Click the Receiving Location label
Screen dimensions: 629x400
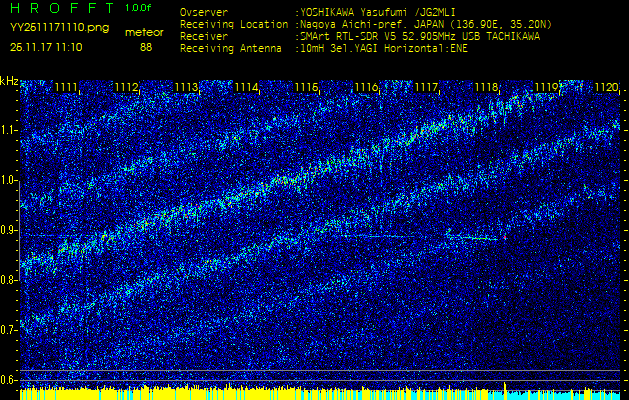point(234,24)
